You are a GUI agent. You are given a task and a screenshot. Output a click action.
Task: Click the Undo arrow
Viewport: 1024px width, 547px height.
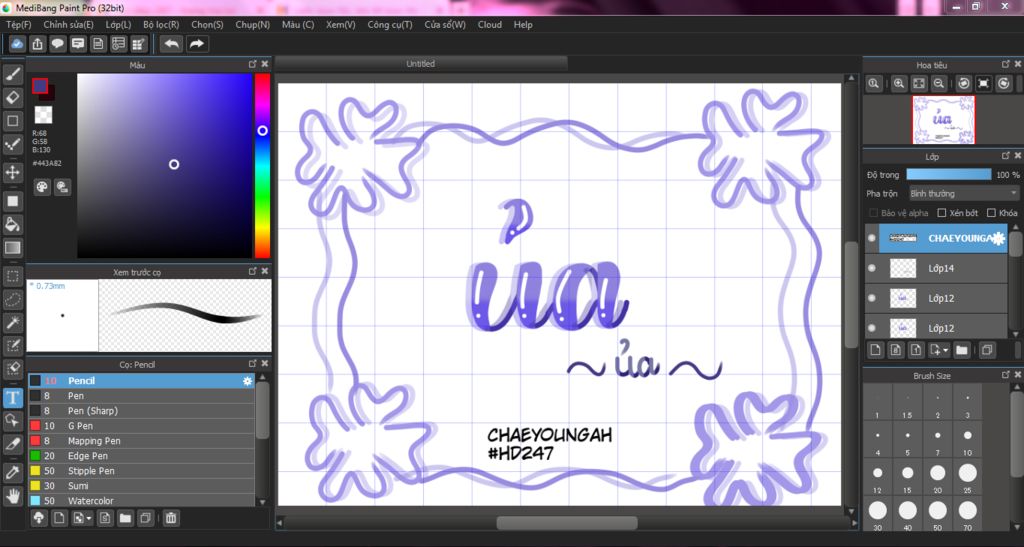(x=171, y=44)
